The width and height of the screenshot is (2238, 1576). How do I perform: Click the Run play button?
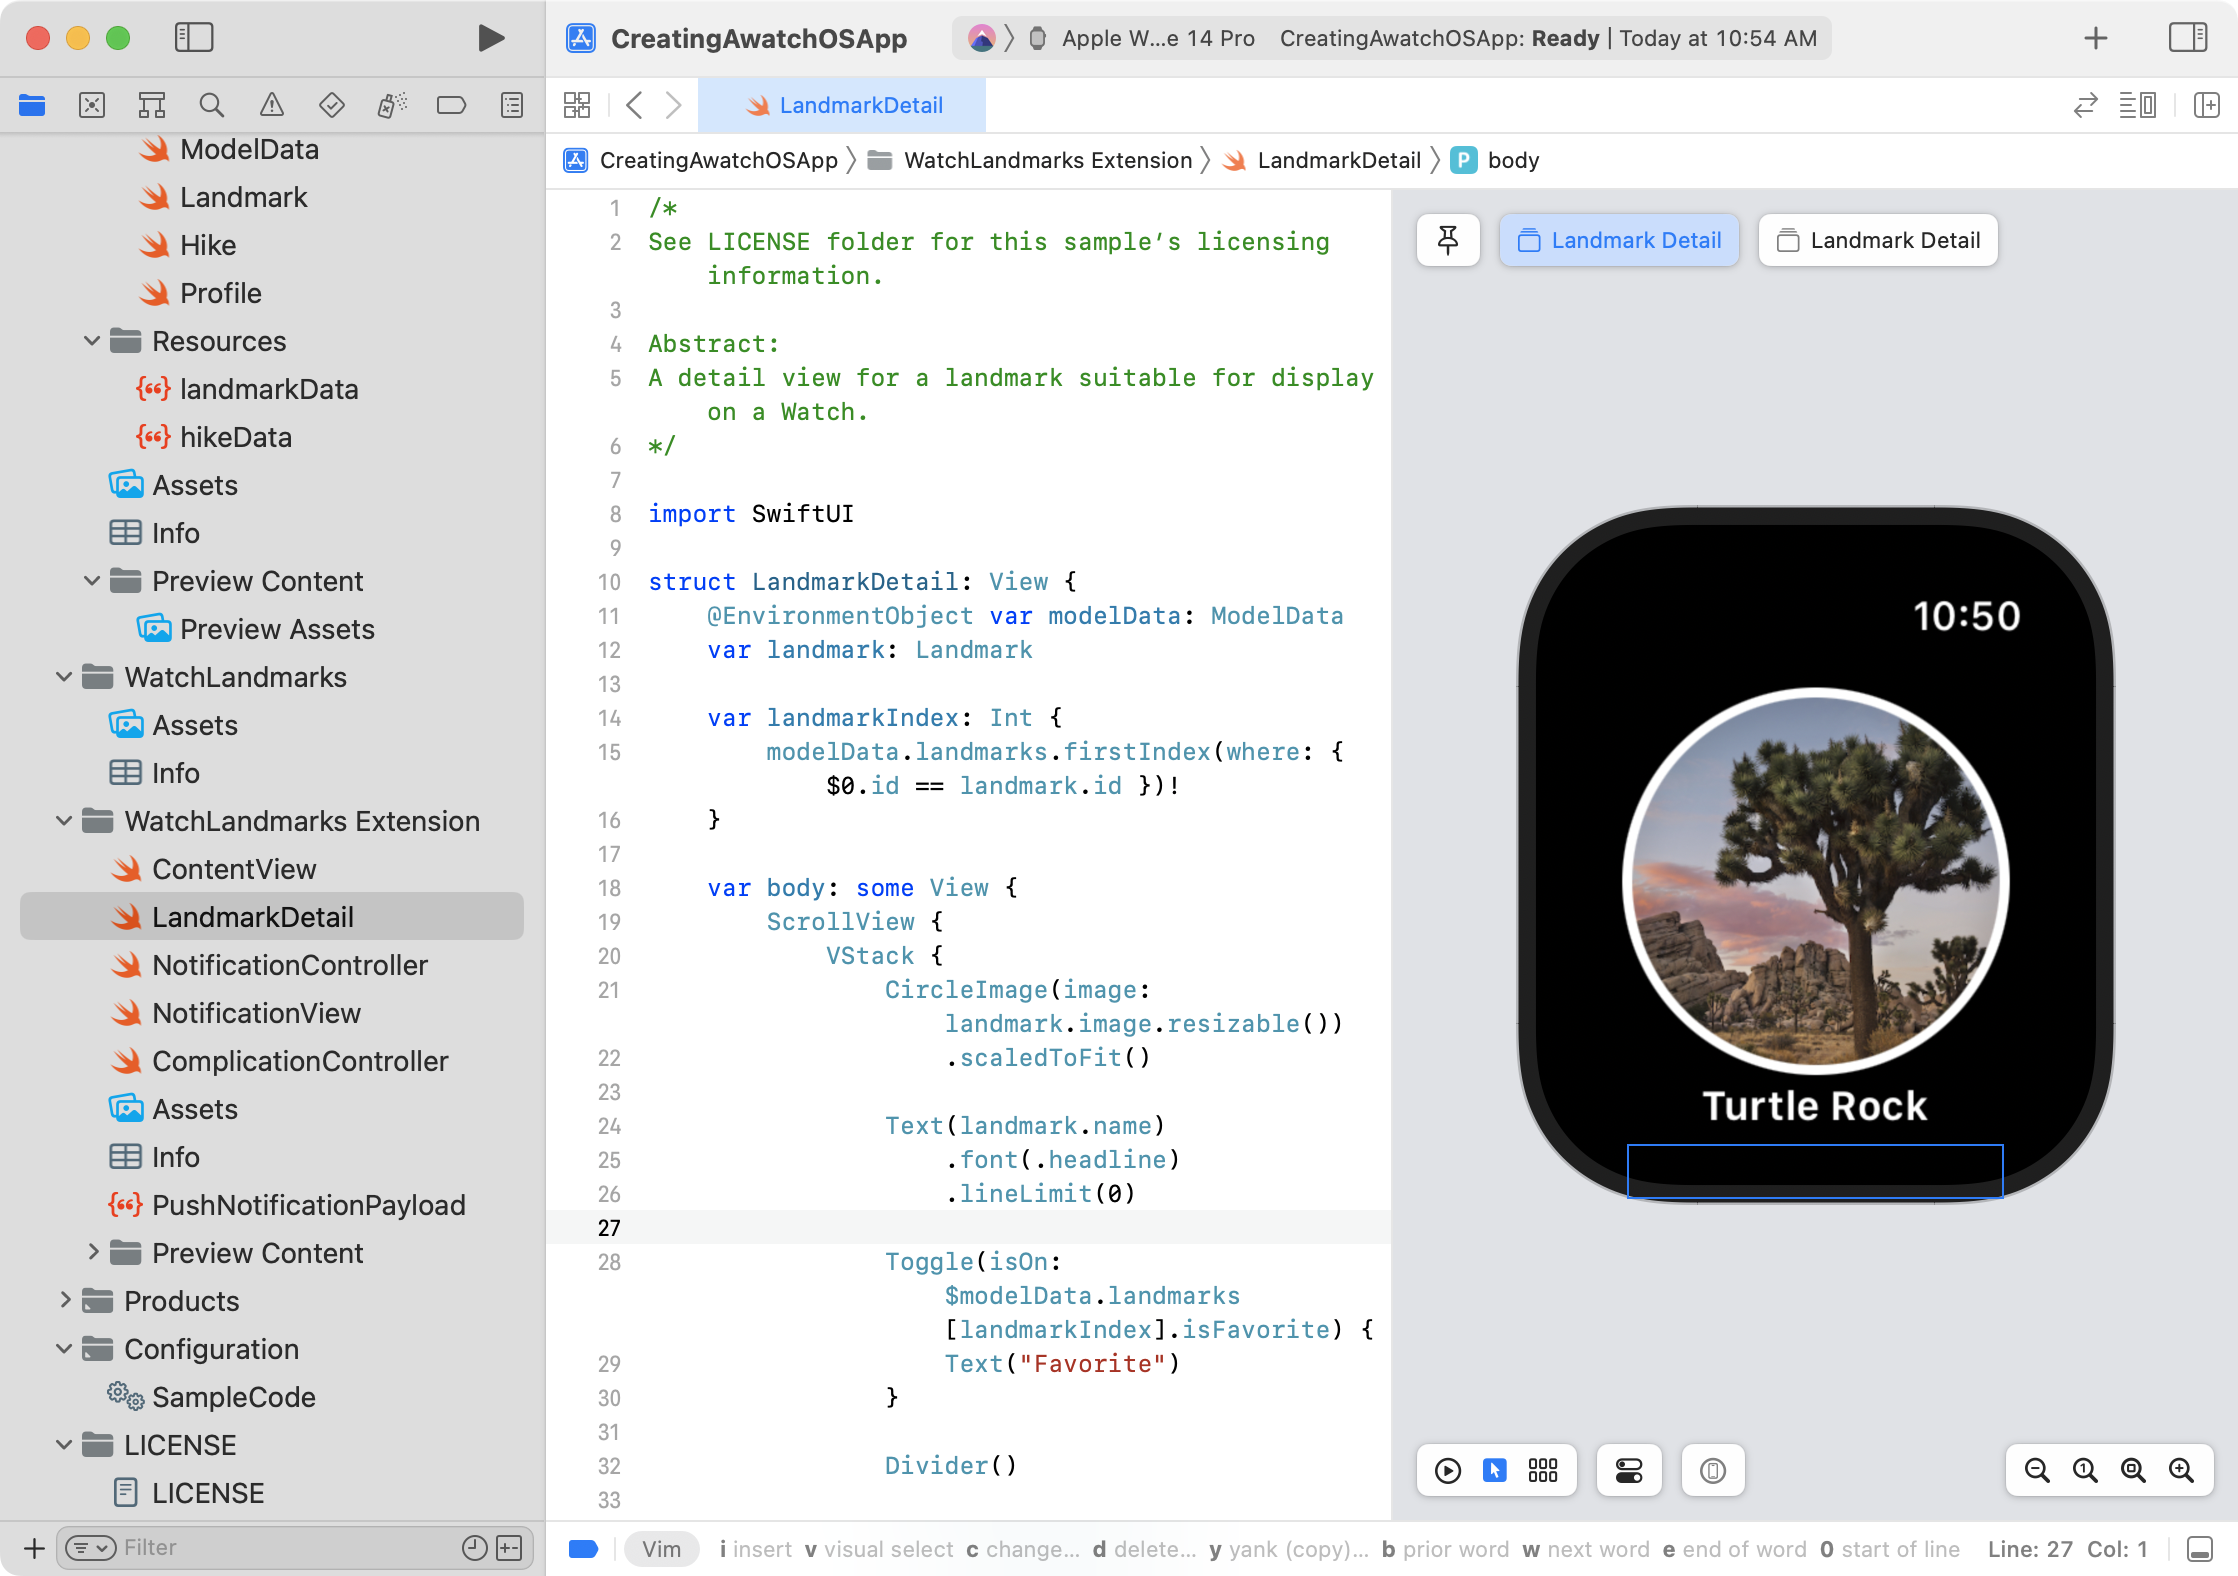(490, 38)
